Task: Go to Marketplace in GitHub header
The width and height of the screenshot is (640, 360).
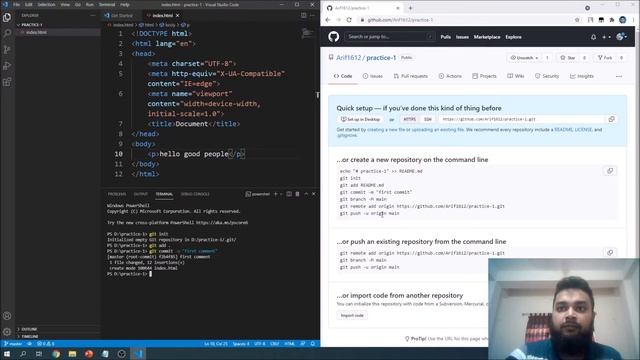Action: 487,37
